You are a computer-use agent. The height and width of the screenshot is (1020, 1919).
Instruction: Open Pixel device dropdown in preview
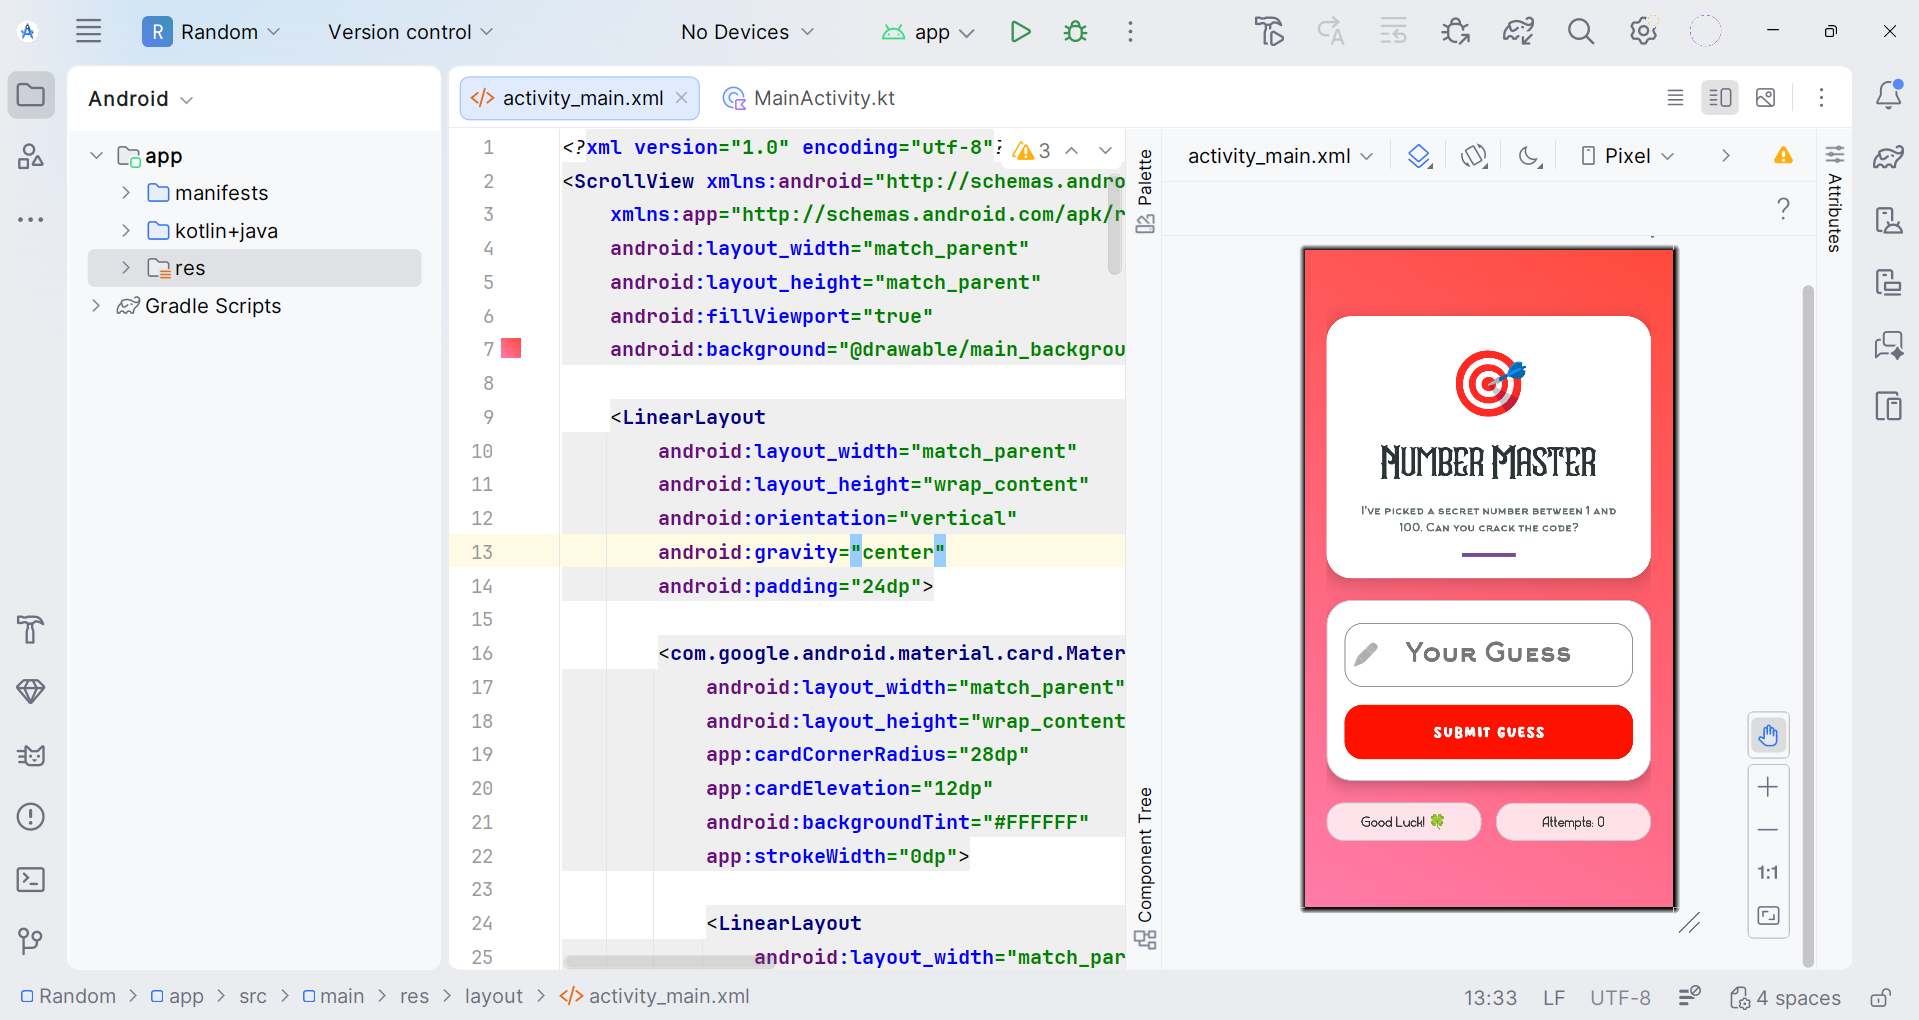tap(1628, 156)
